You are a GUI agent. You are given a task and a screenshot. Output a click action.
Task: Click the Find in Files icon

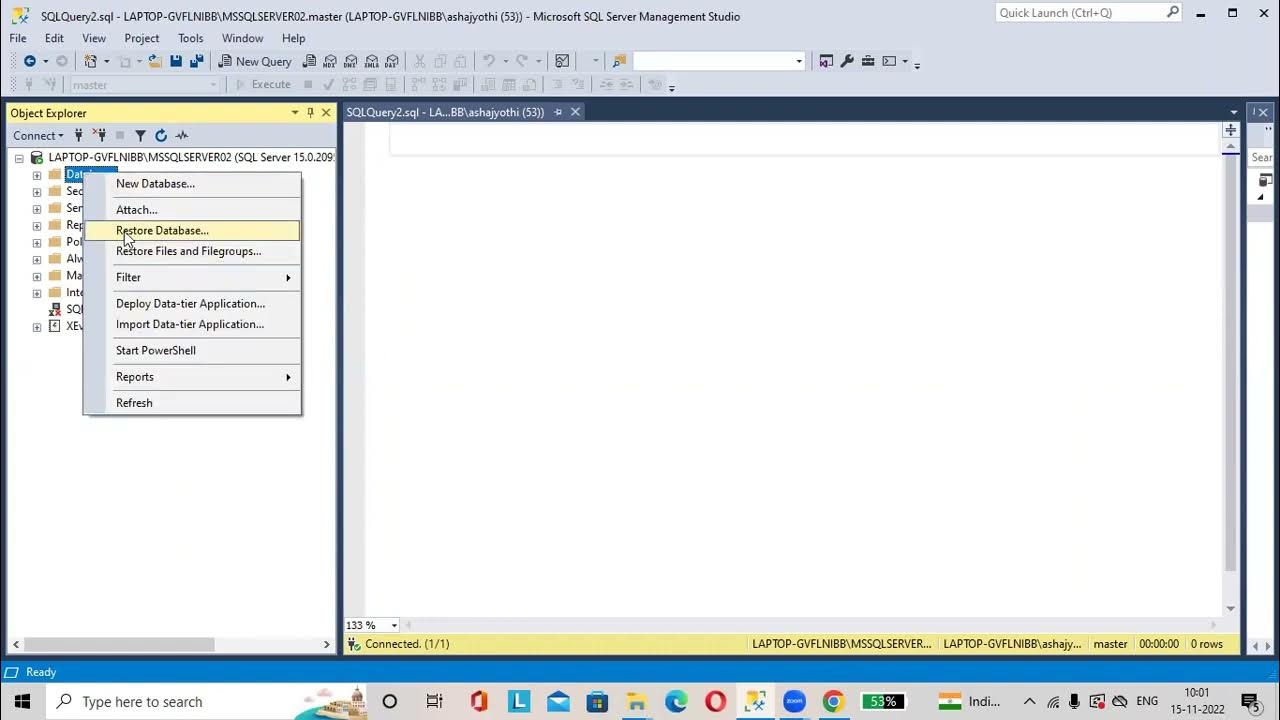pos(619,61)
